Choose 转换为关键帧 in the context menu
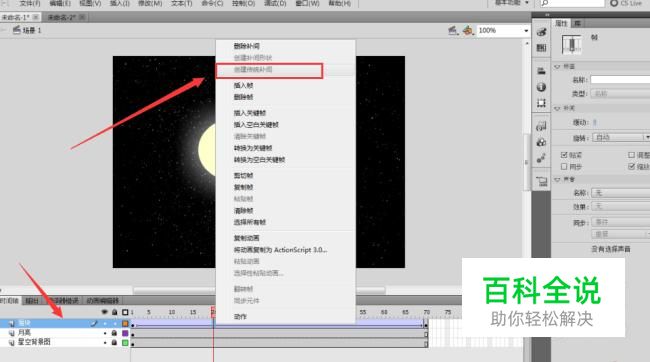This screenshot has height=362, width=650. click(x=253, y=148)
